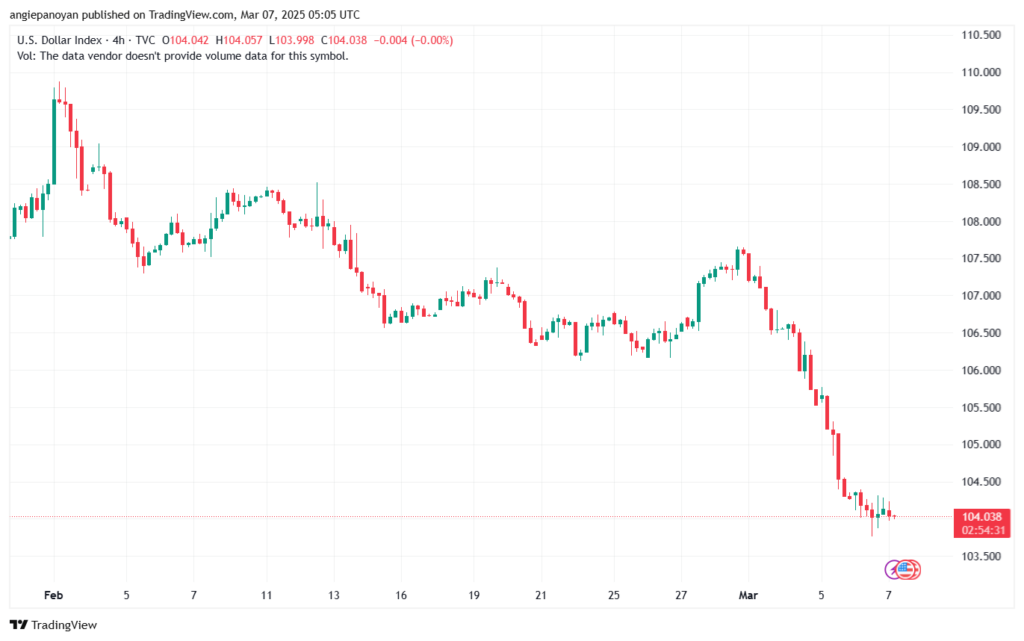Click the 25 label on date axis
The image size is (1024, 641).
613,595
